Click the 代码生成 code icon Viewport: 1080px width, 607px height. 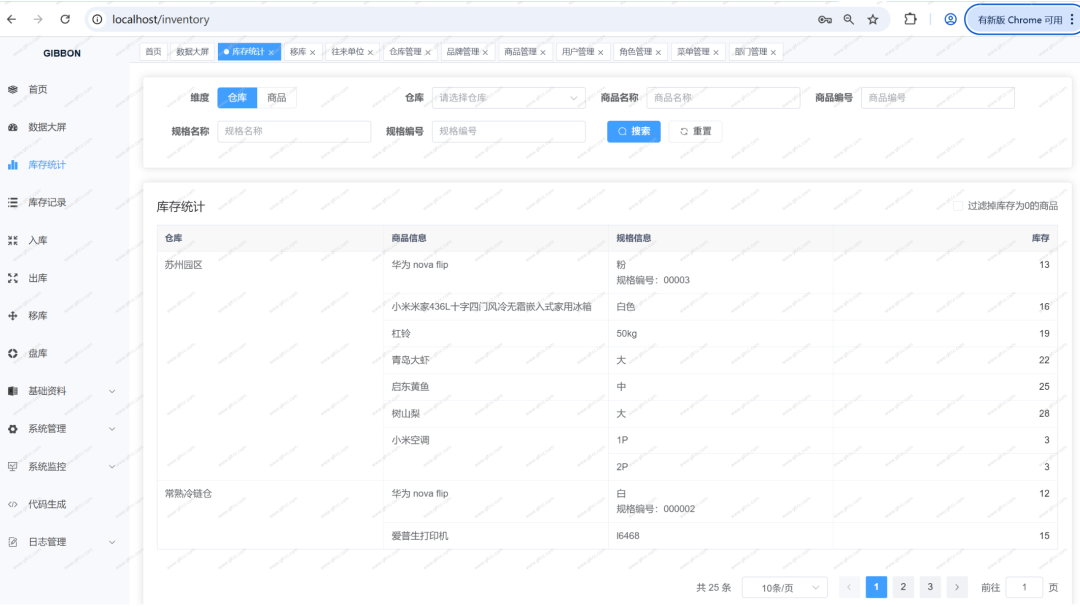pos(12,504)
